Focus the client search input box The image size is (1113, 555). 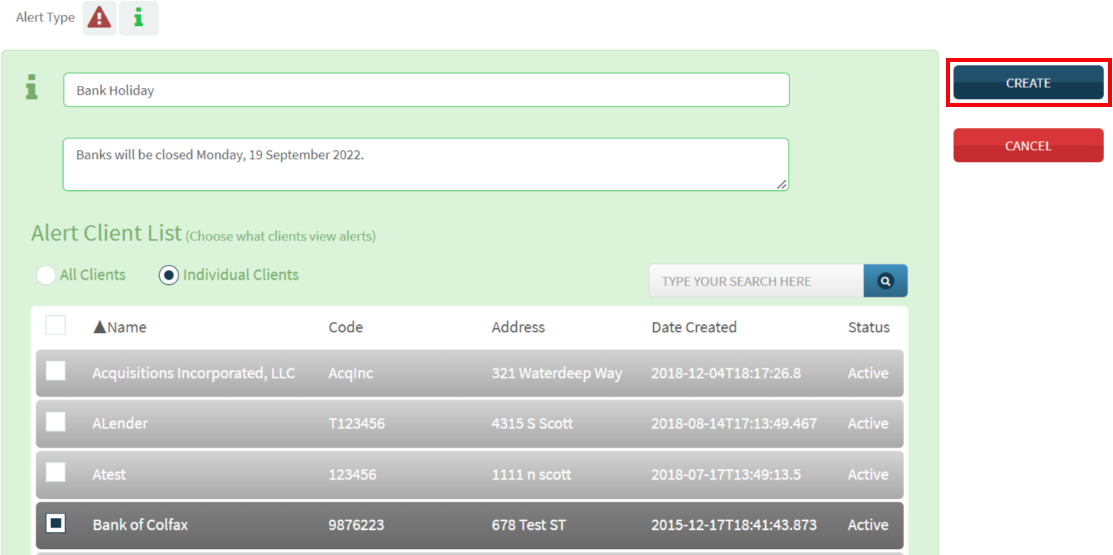click(x=756, y=281)
